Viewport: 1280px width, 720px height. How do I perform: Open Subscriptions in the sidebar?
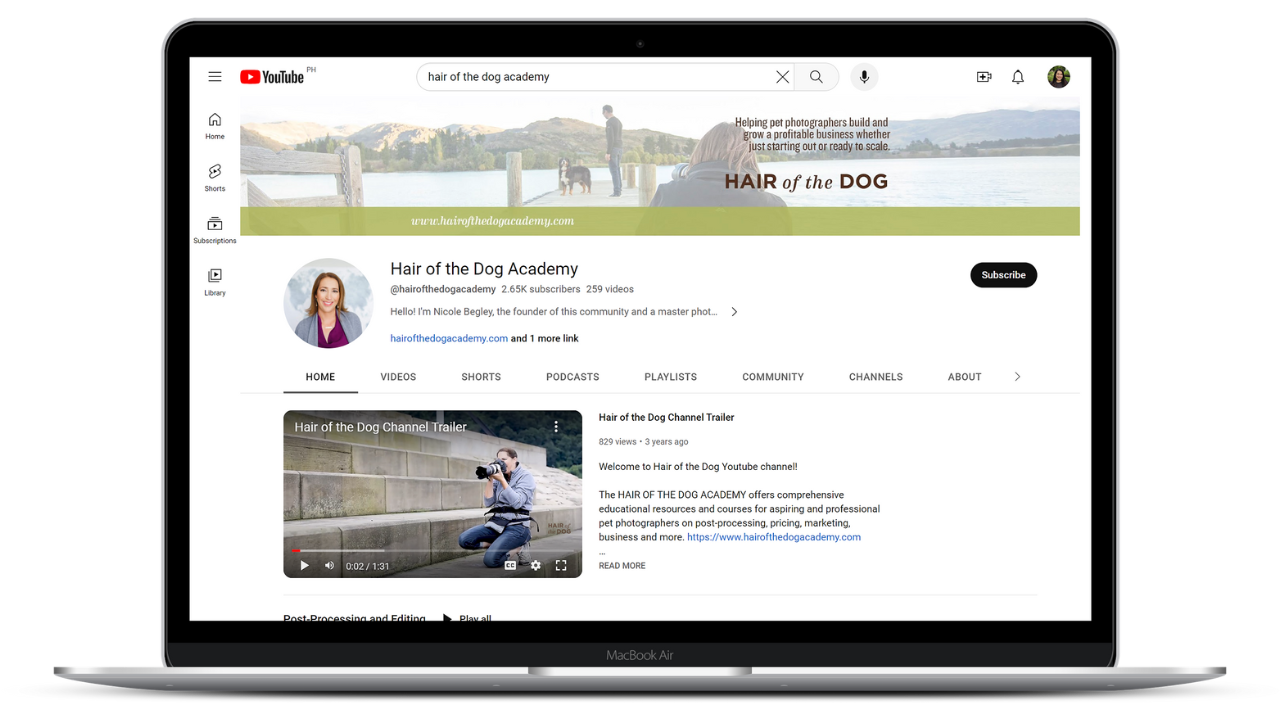click(x=215, y=230)
